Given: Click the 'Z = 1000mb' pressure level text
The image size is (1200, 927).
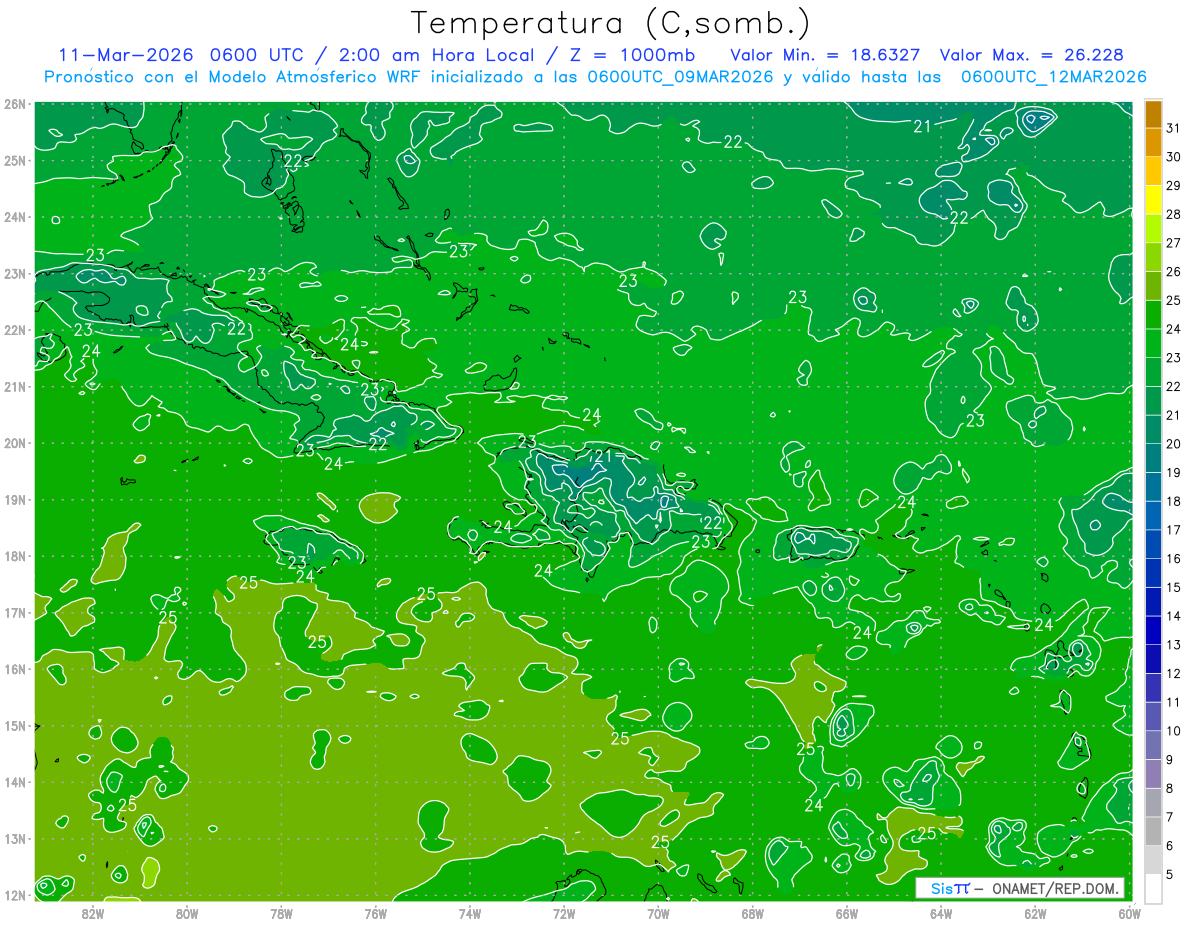Looking at the screenshot, I should pyautogui.click(x=626, y=54).
